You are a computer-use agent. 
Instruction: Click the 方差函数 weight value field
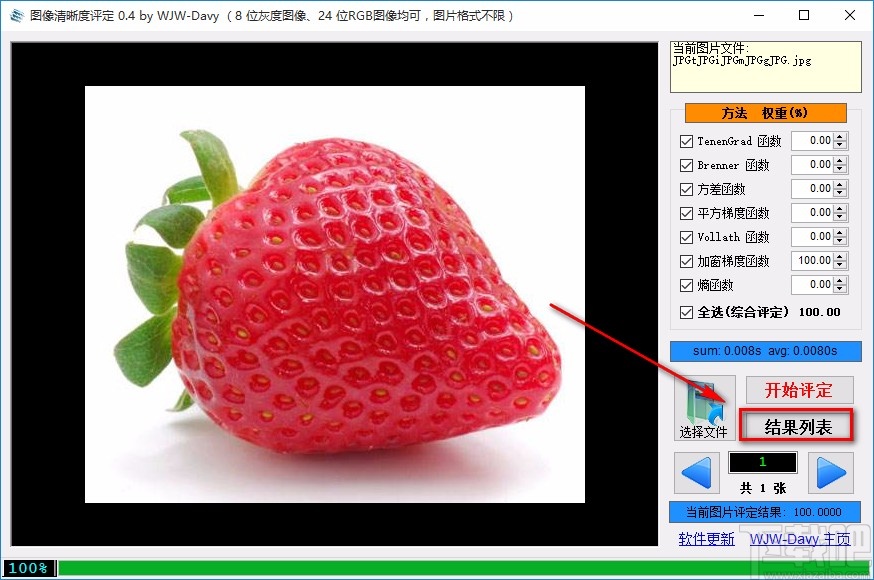point(813,188)
